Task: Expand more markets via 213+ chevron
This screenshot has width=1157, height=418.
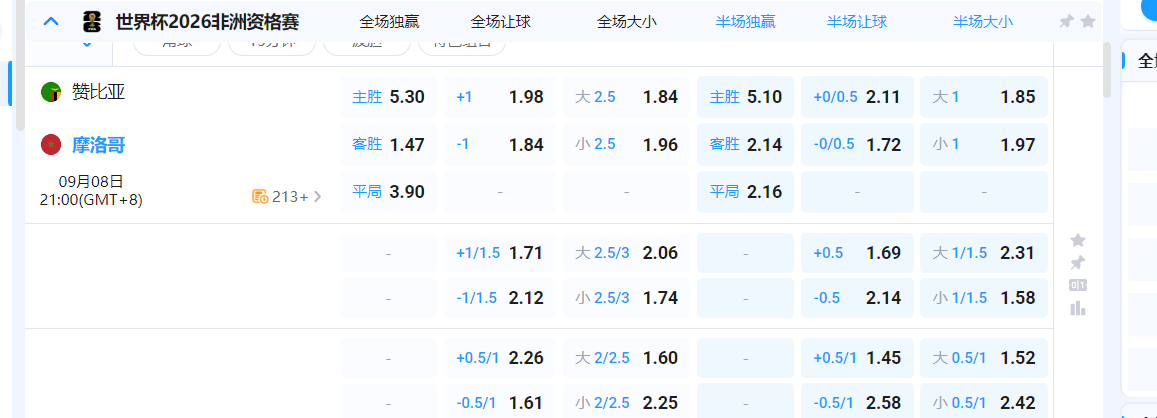Action: (x=318, y=197)
